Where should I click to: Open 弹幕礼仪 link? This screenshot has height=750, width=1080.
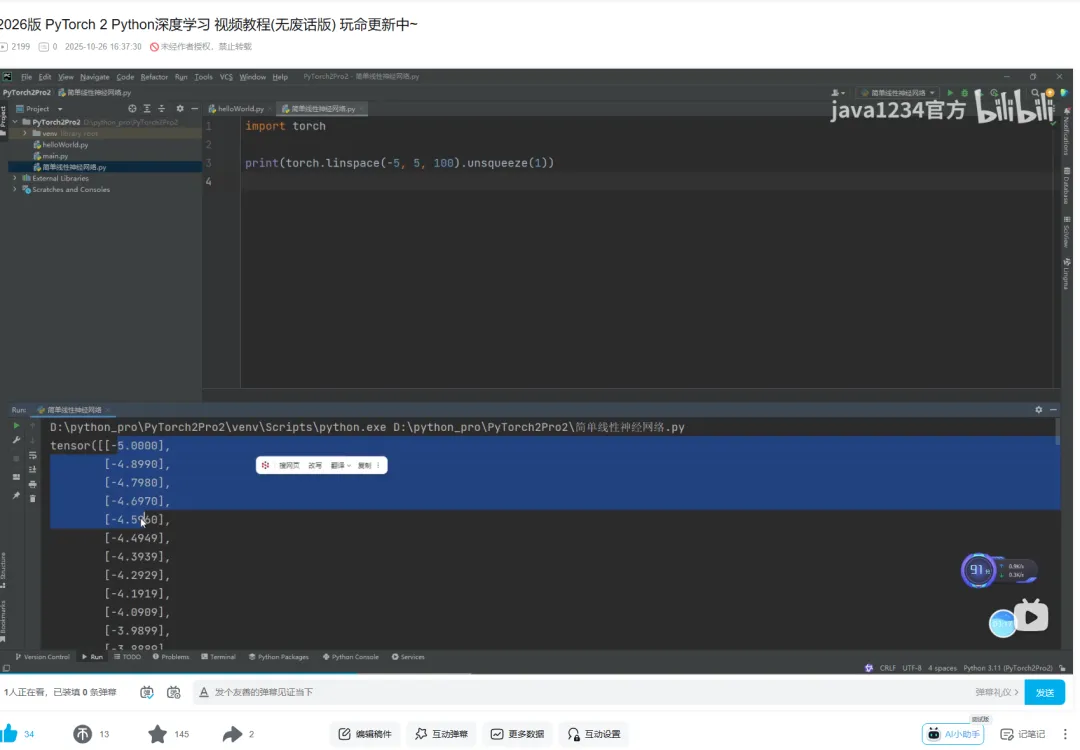point(996,692)
